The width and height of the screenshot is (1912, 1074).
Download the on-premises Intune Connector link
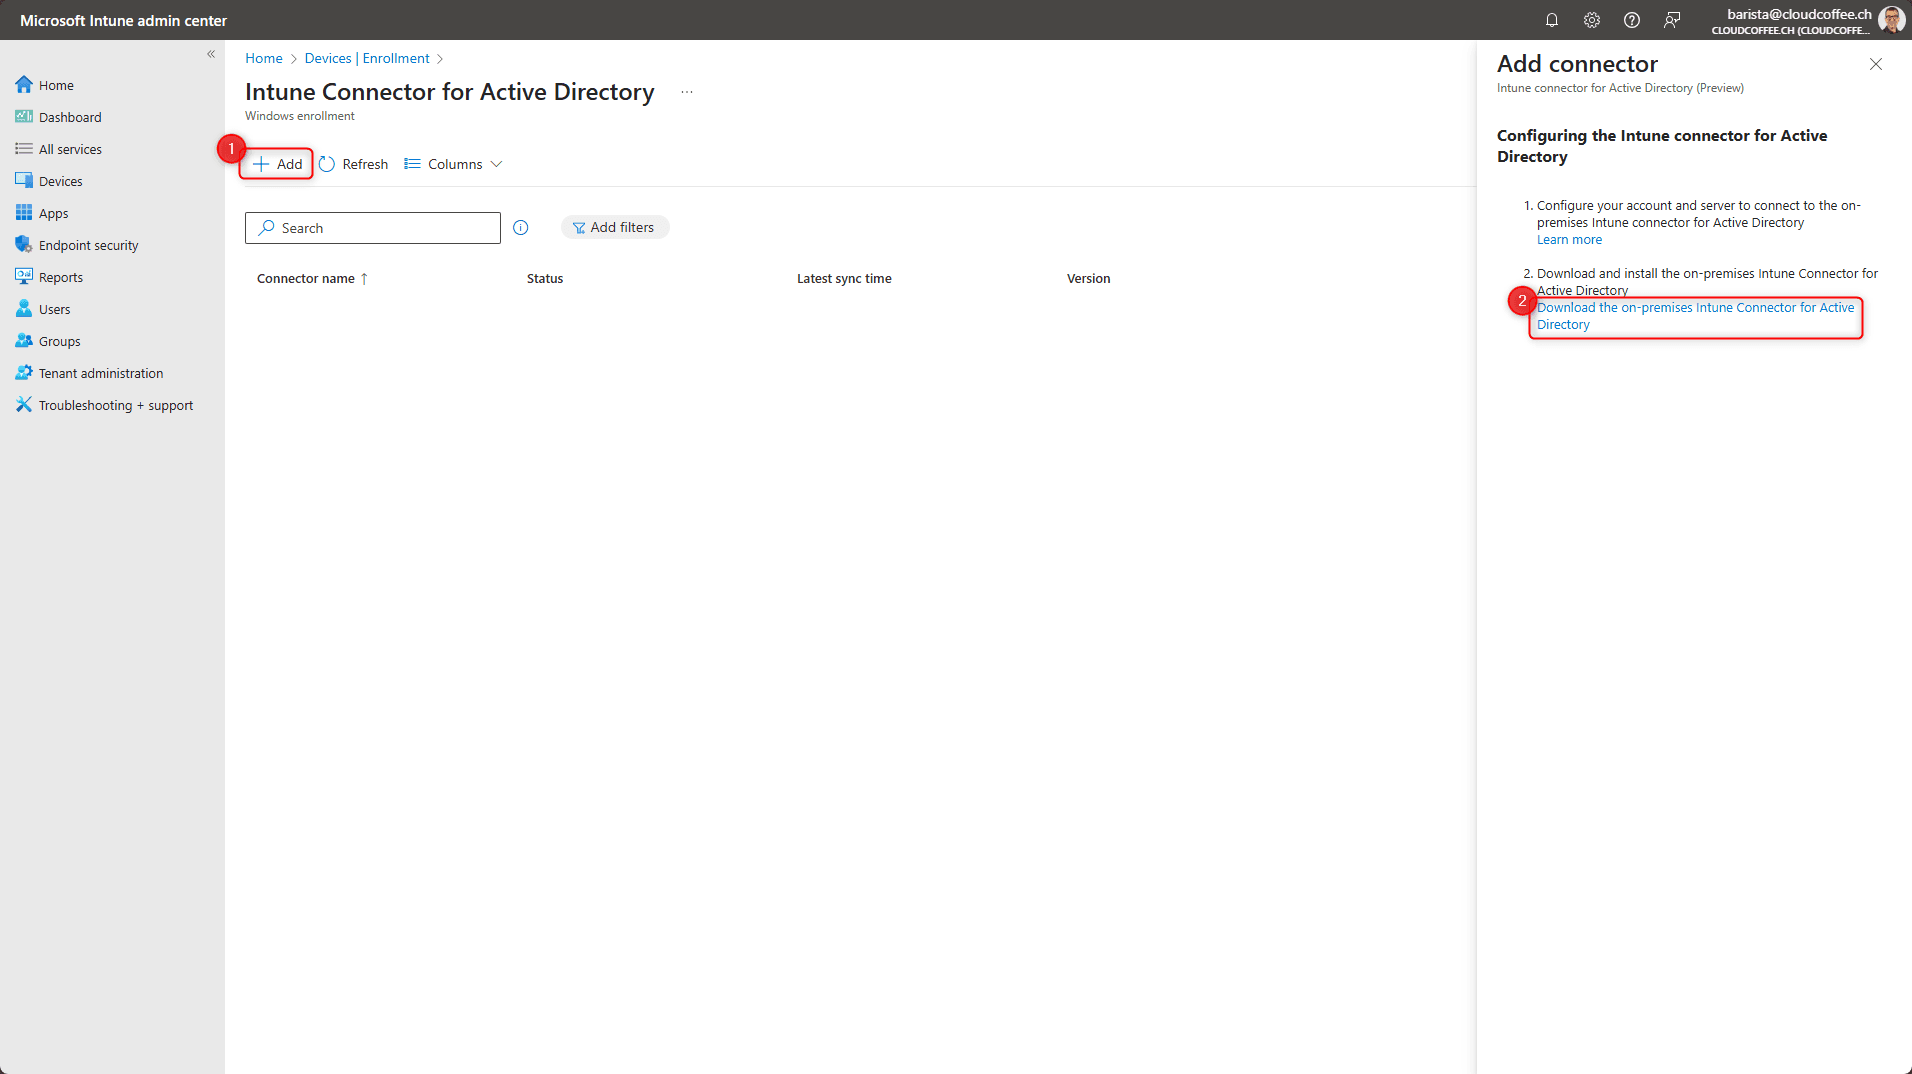tap(1694, 316)
